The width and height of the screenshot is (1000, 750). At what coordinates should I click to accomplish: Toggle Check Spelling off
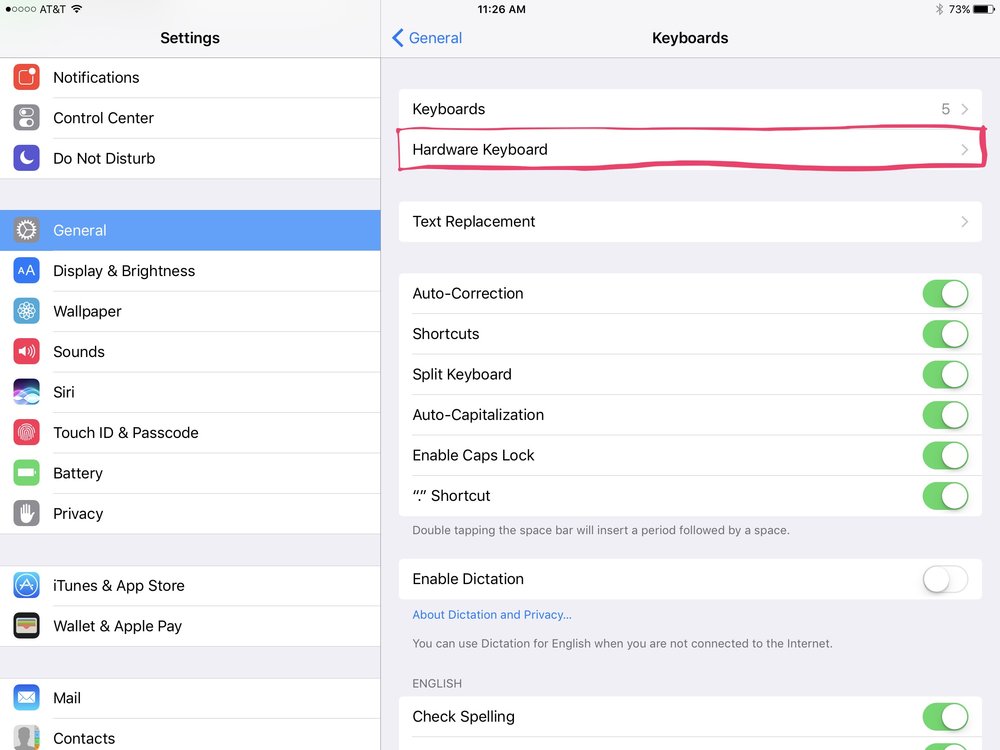coord(944,716)
